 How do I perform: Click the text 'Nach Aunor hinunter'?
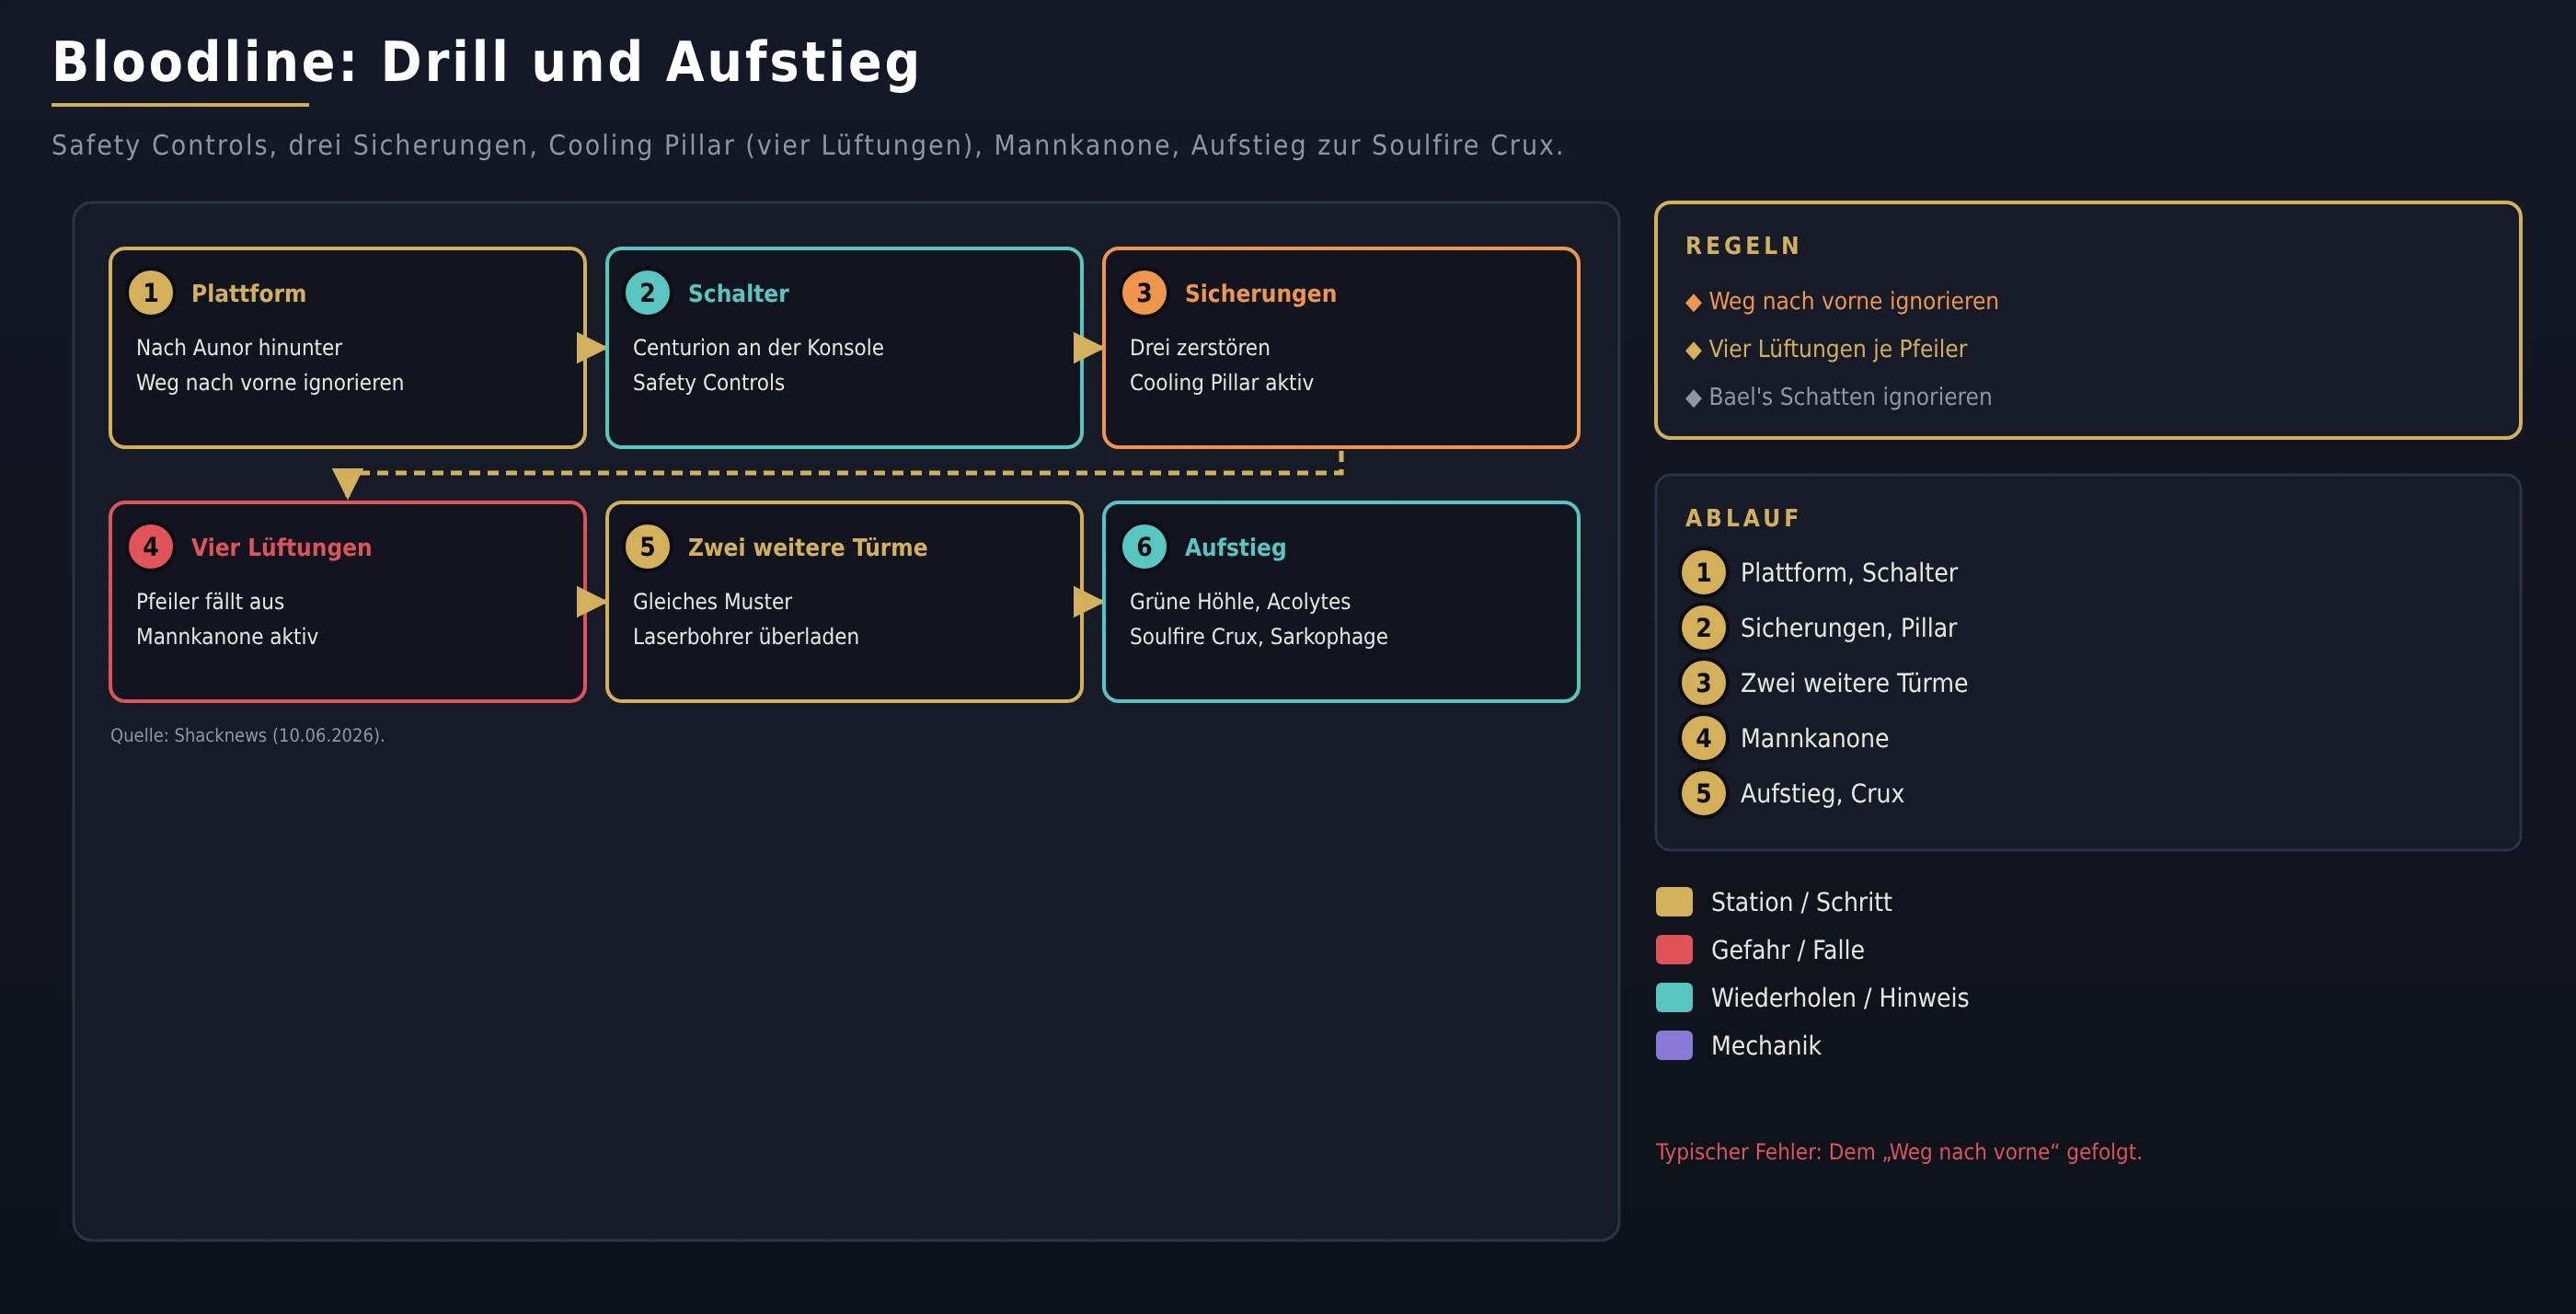pyautogui.click(x=239, y=347)
